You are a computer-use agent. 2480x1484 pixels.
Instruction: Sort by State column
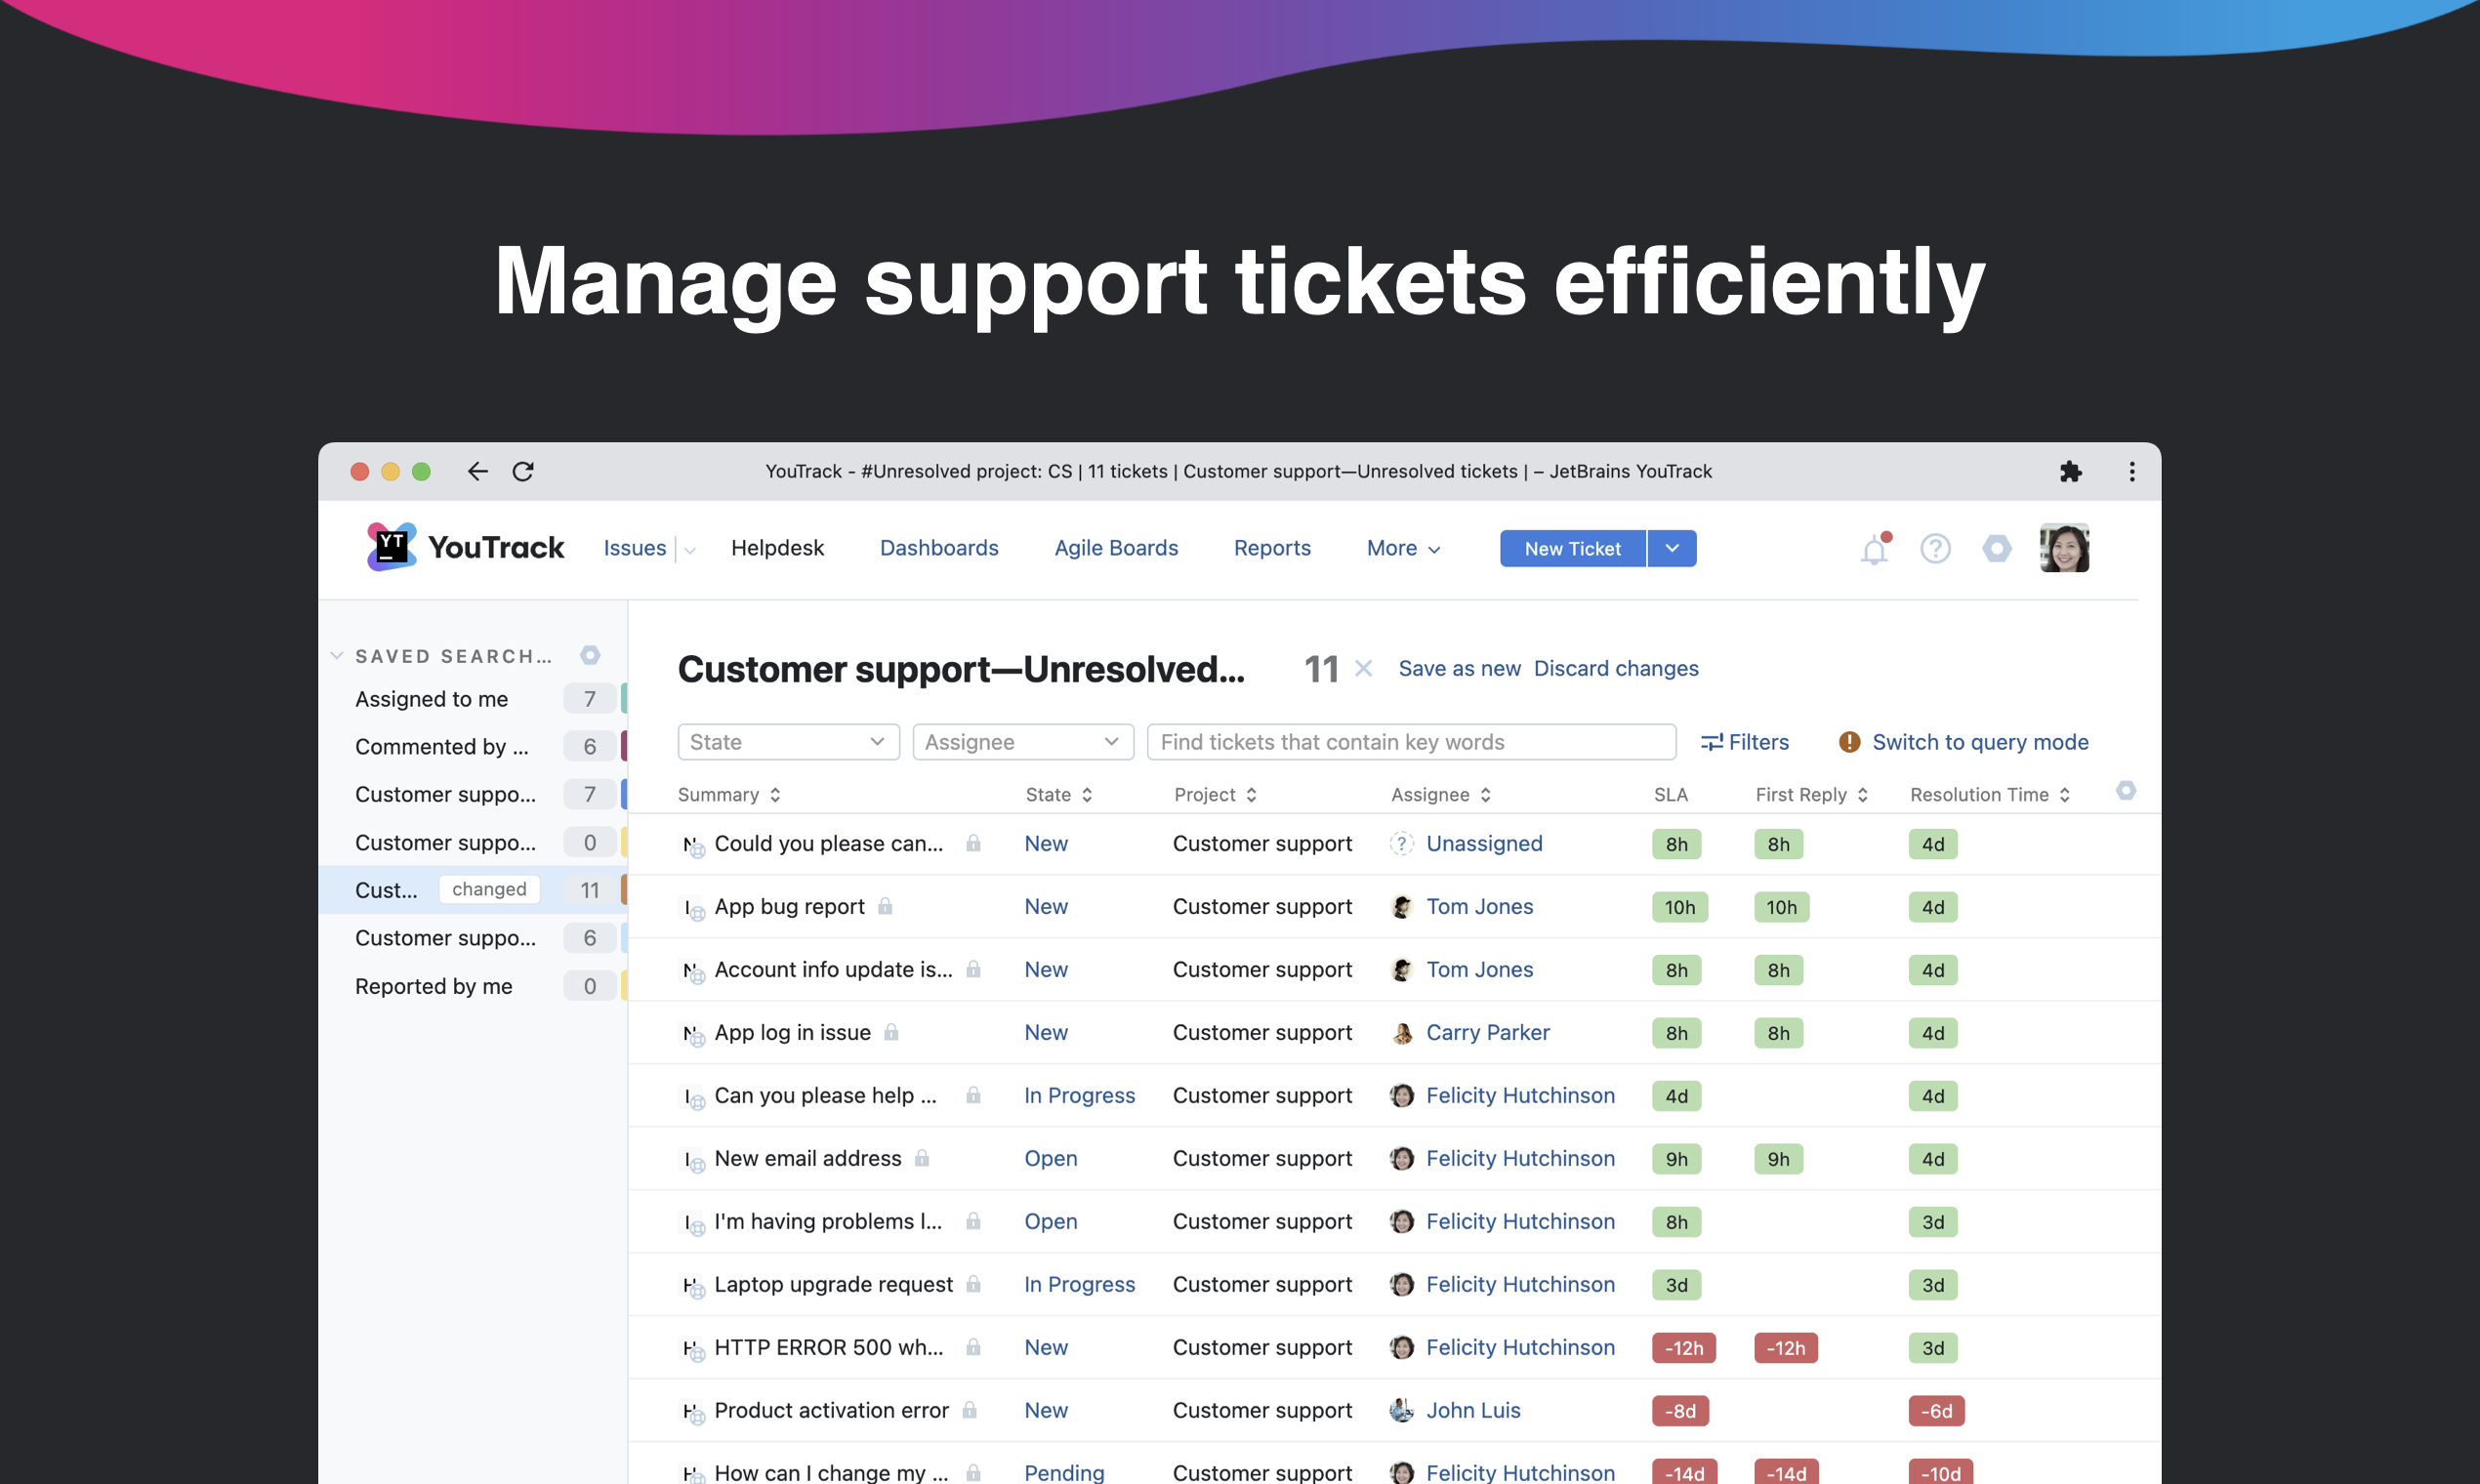pos(1059,794)
